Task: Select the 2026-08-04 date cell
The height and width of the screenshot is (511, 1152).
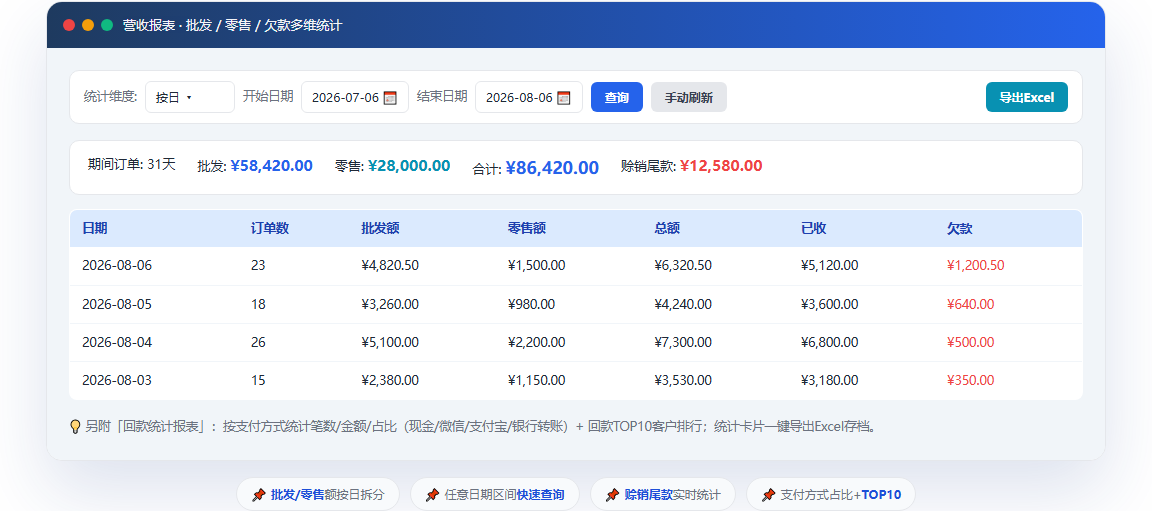Action: tap(117, 342)
